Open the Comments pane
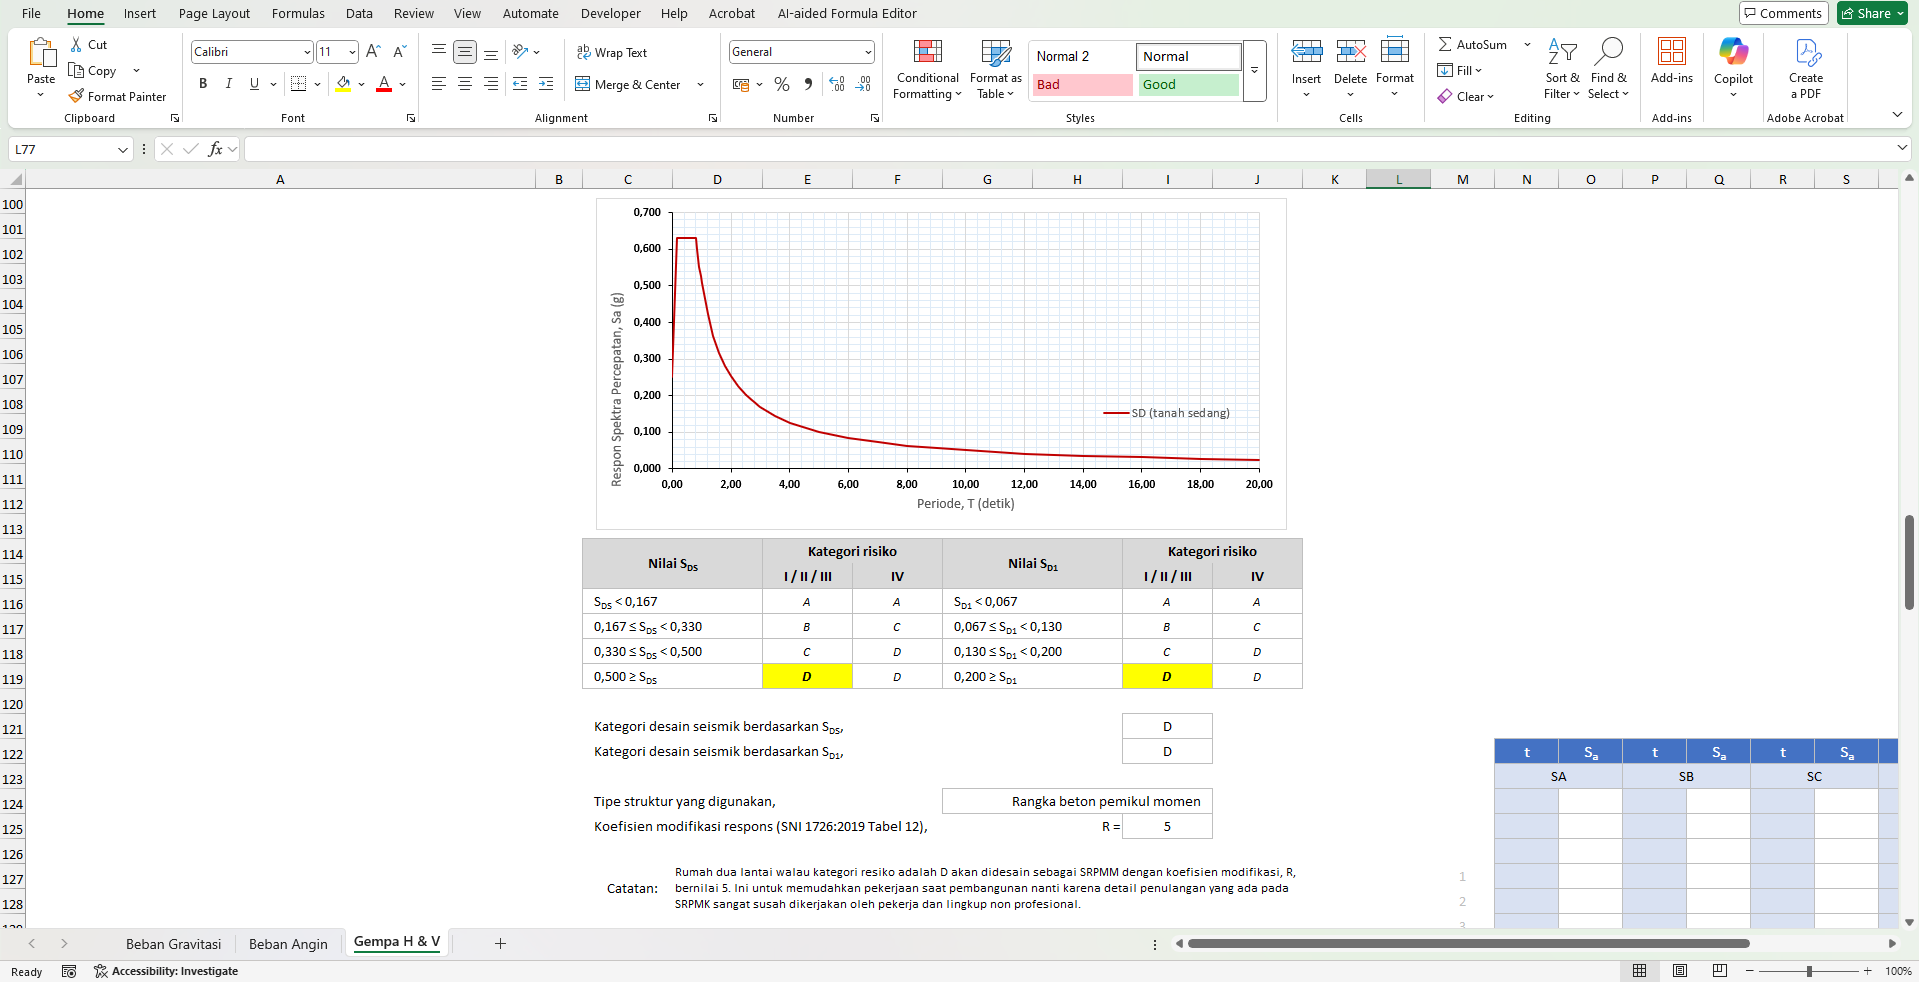Image resolution: width=1919 pixels, height=982 pixels. (x=1783, y=13)
